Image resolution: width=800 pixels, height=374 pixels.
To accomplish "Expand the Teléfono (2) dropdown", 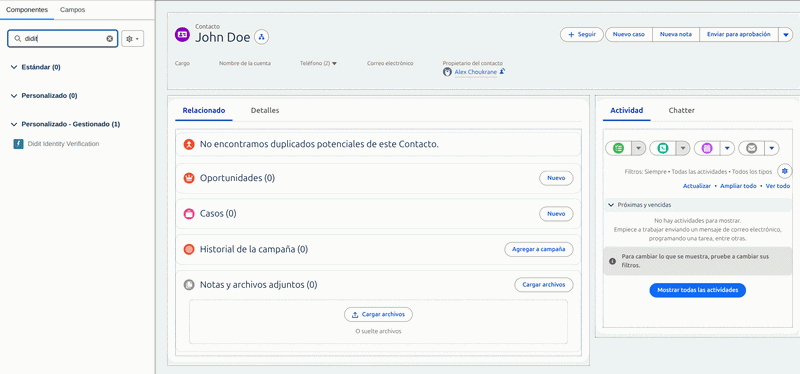I will coord(334,64).
